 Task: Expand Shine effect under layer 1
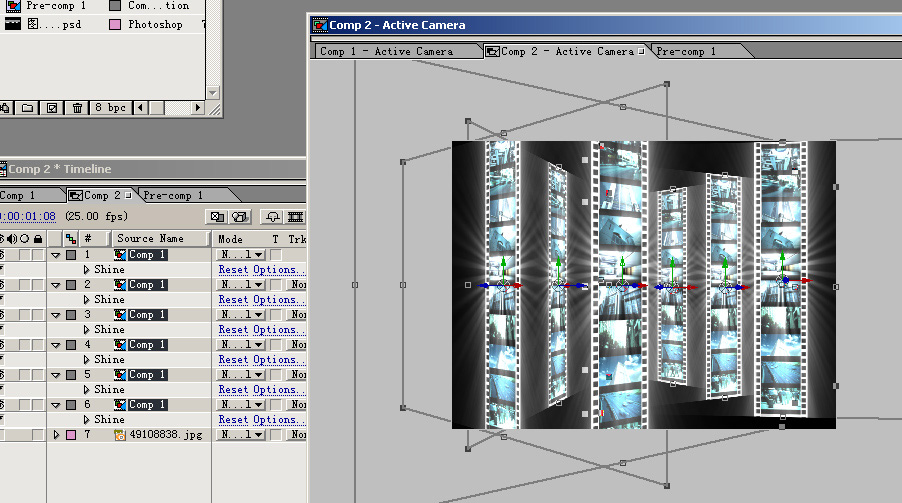click(x=86, y=269)
